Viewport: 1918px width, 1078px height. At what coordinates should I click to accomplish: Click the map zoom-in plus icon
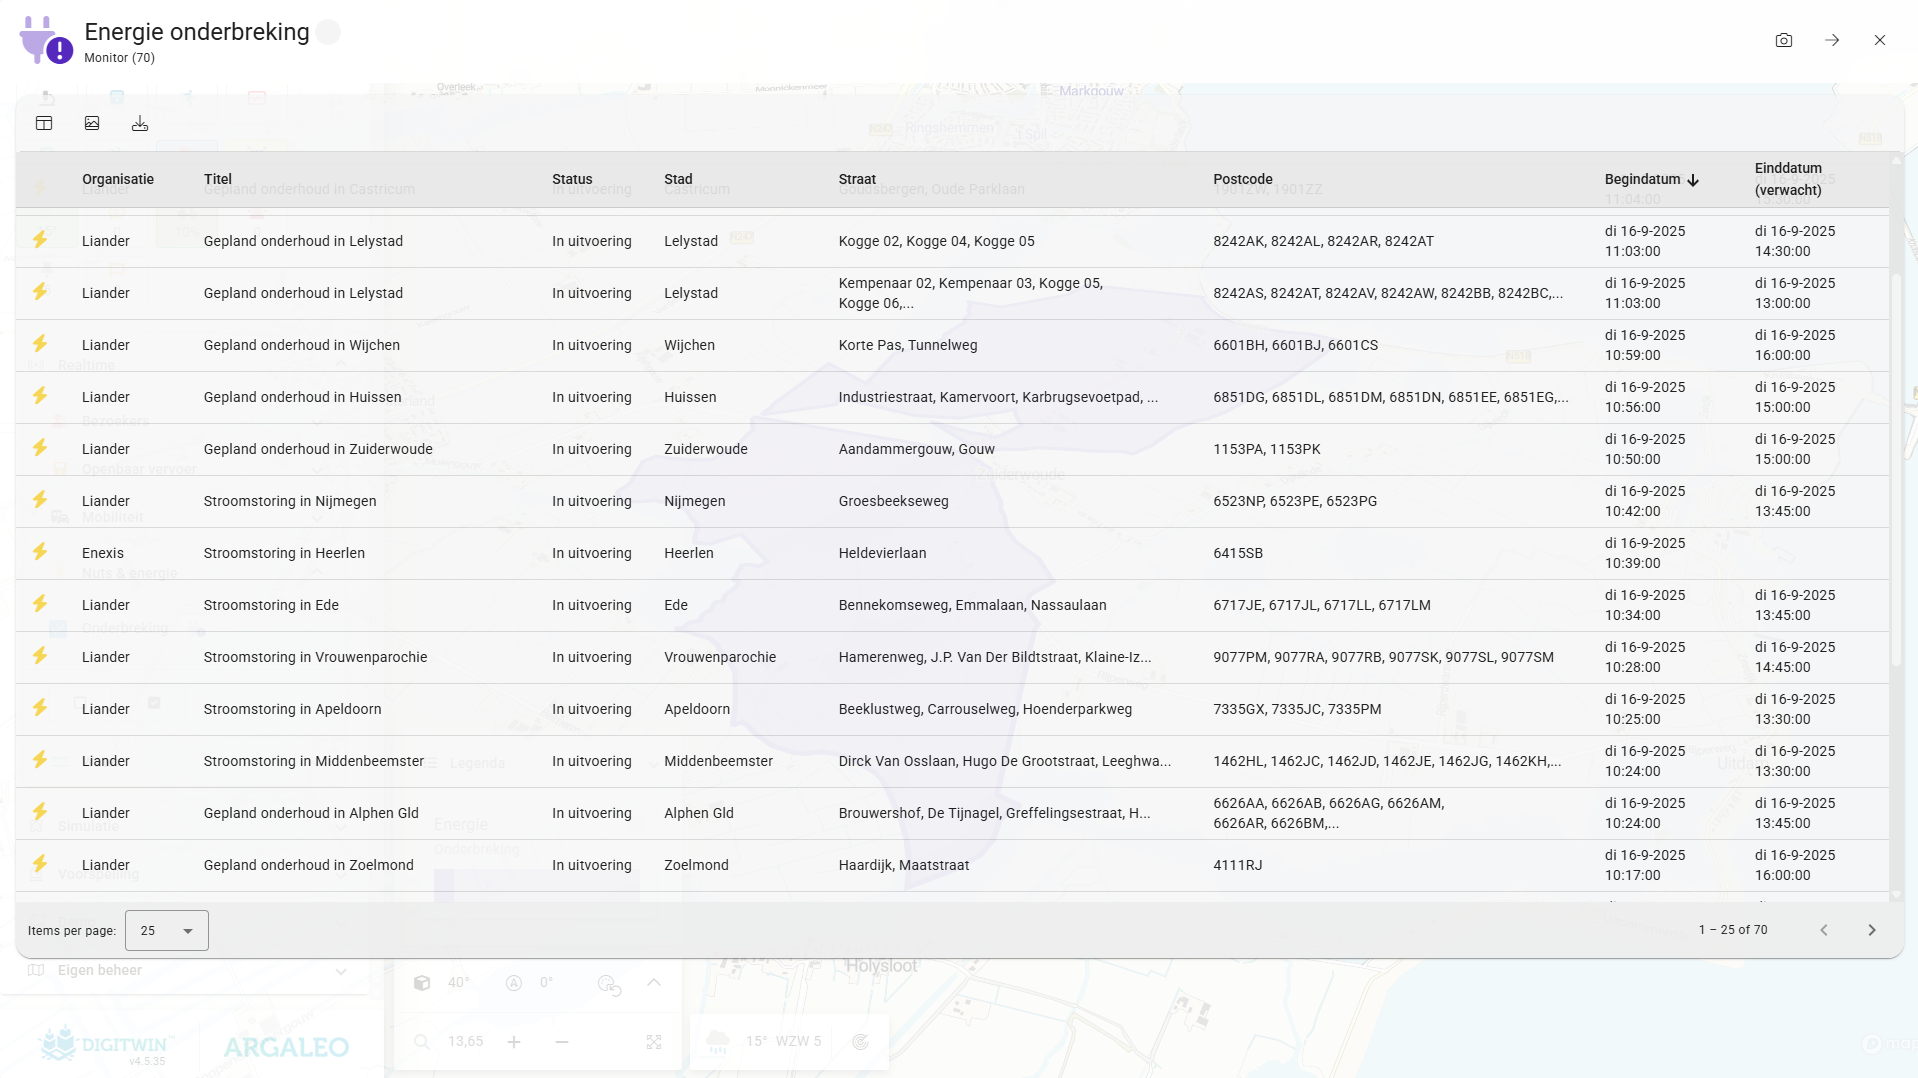pyautogui.click(x=514, y=1042)
